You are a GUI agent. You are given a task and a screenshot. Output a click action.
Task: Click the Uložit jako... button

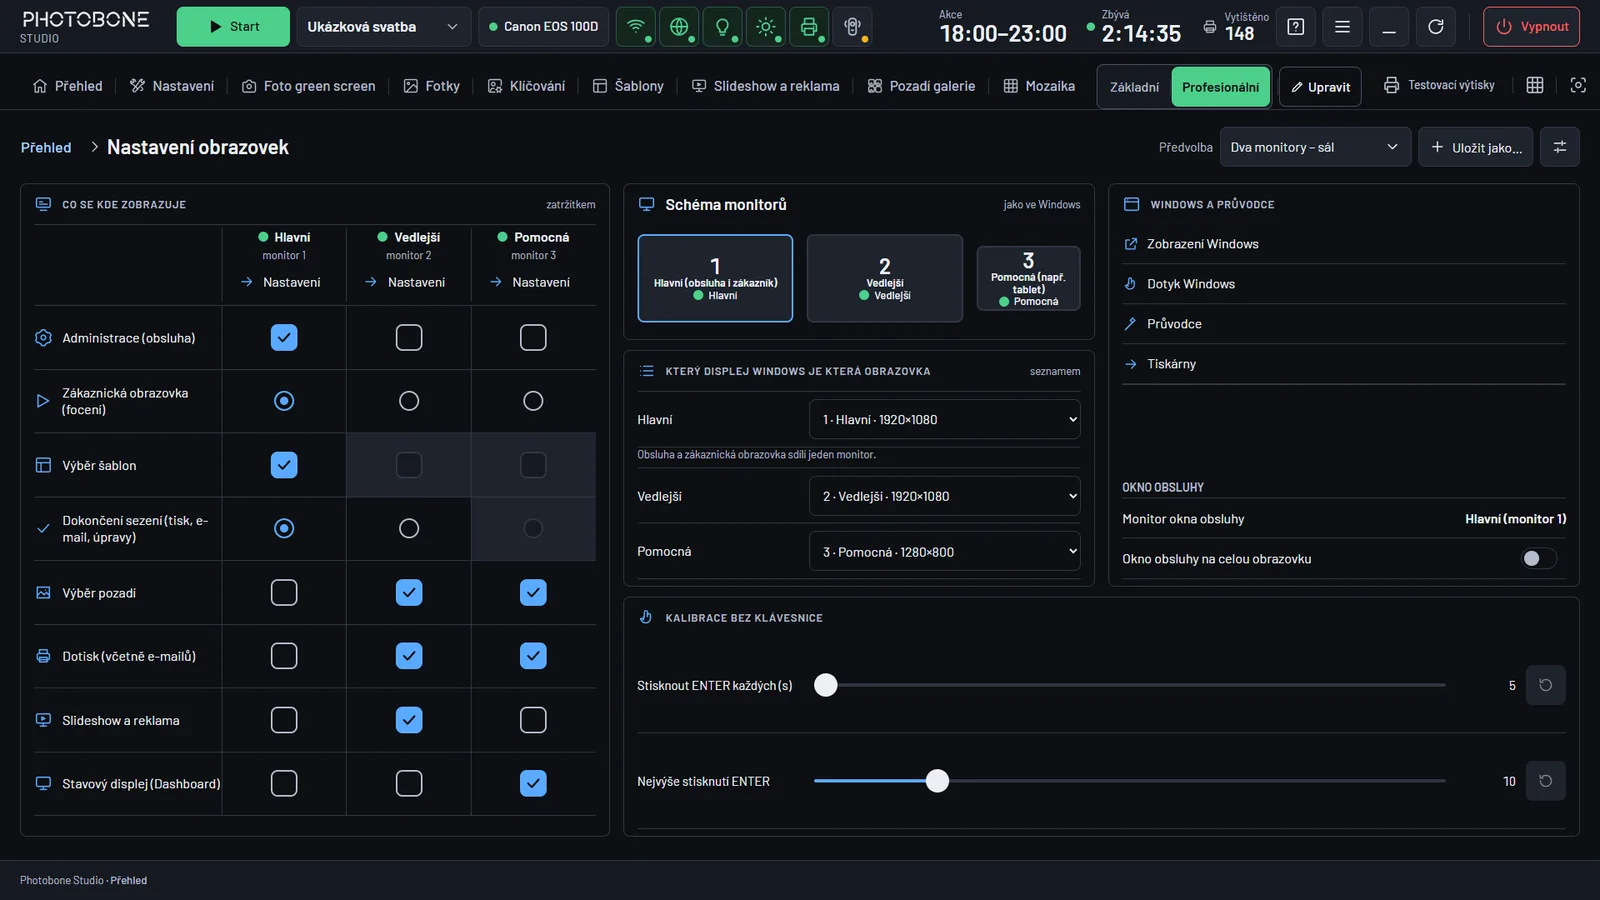point(1475,147)
